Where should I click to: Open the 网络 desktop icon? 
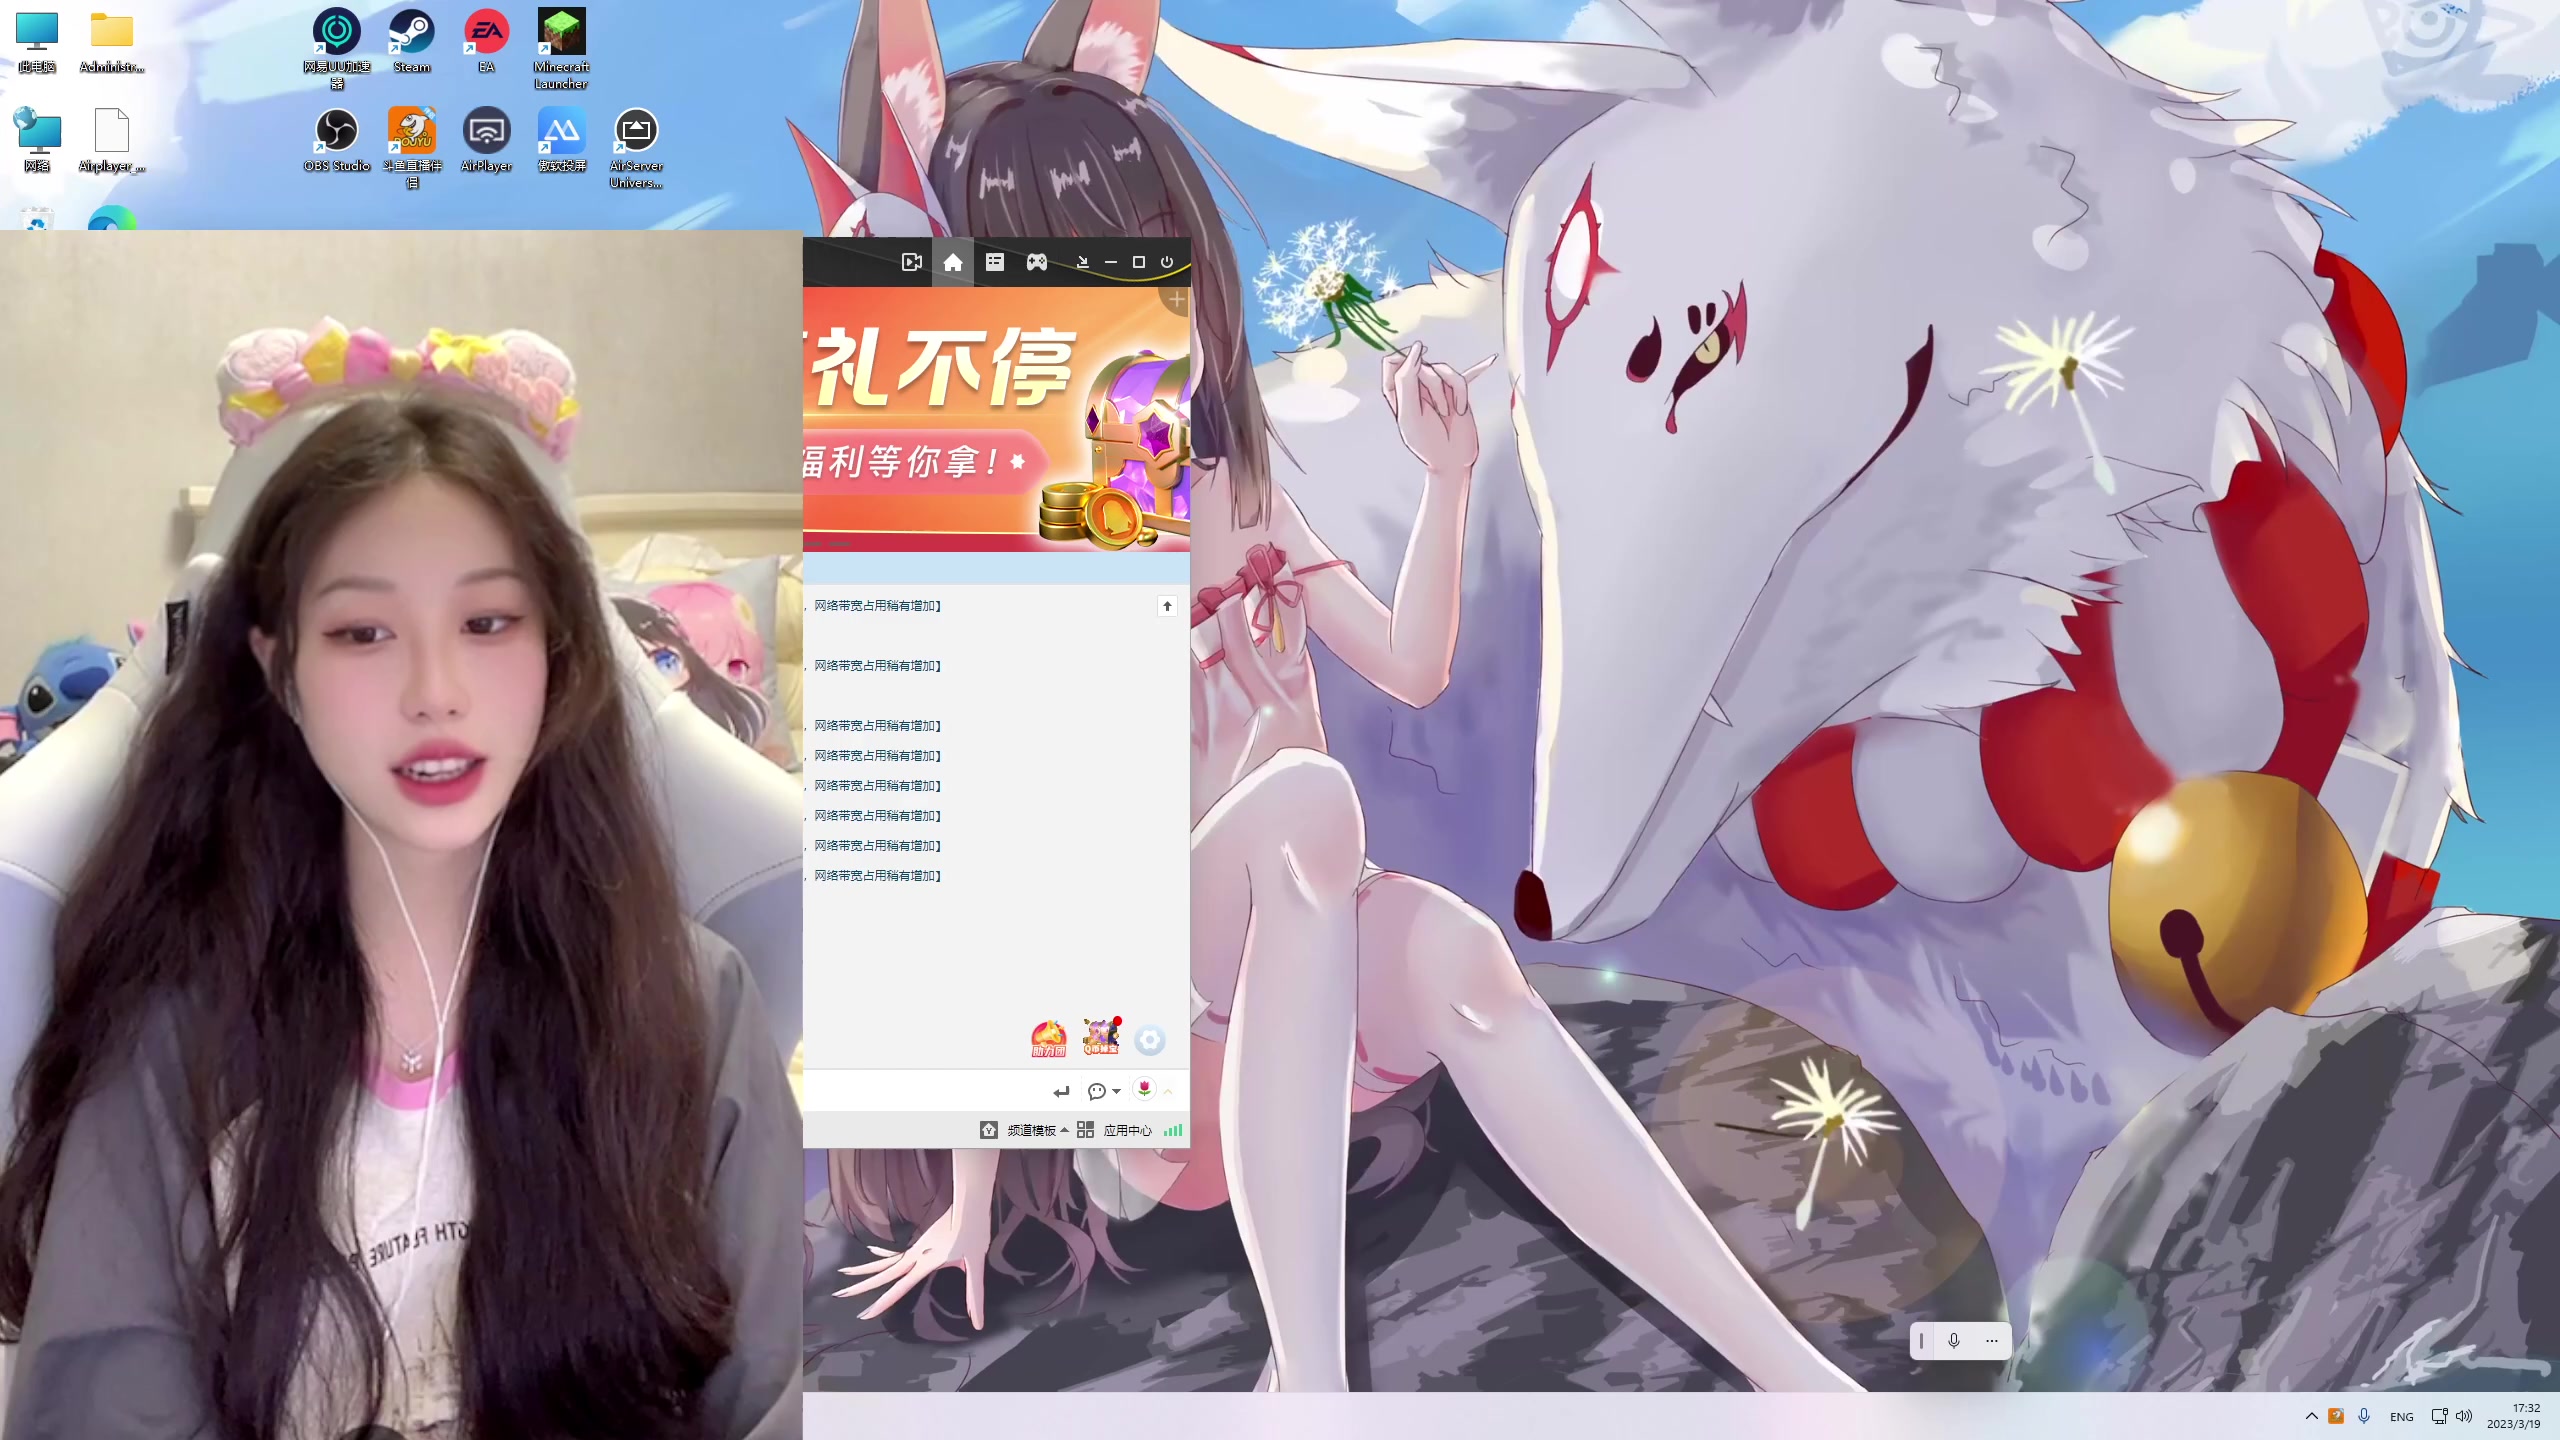click(x=37, y=140)
